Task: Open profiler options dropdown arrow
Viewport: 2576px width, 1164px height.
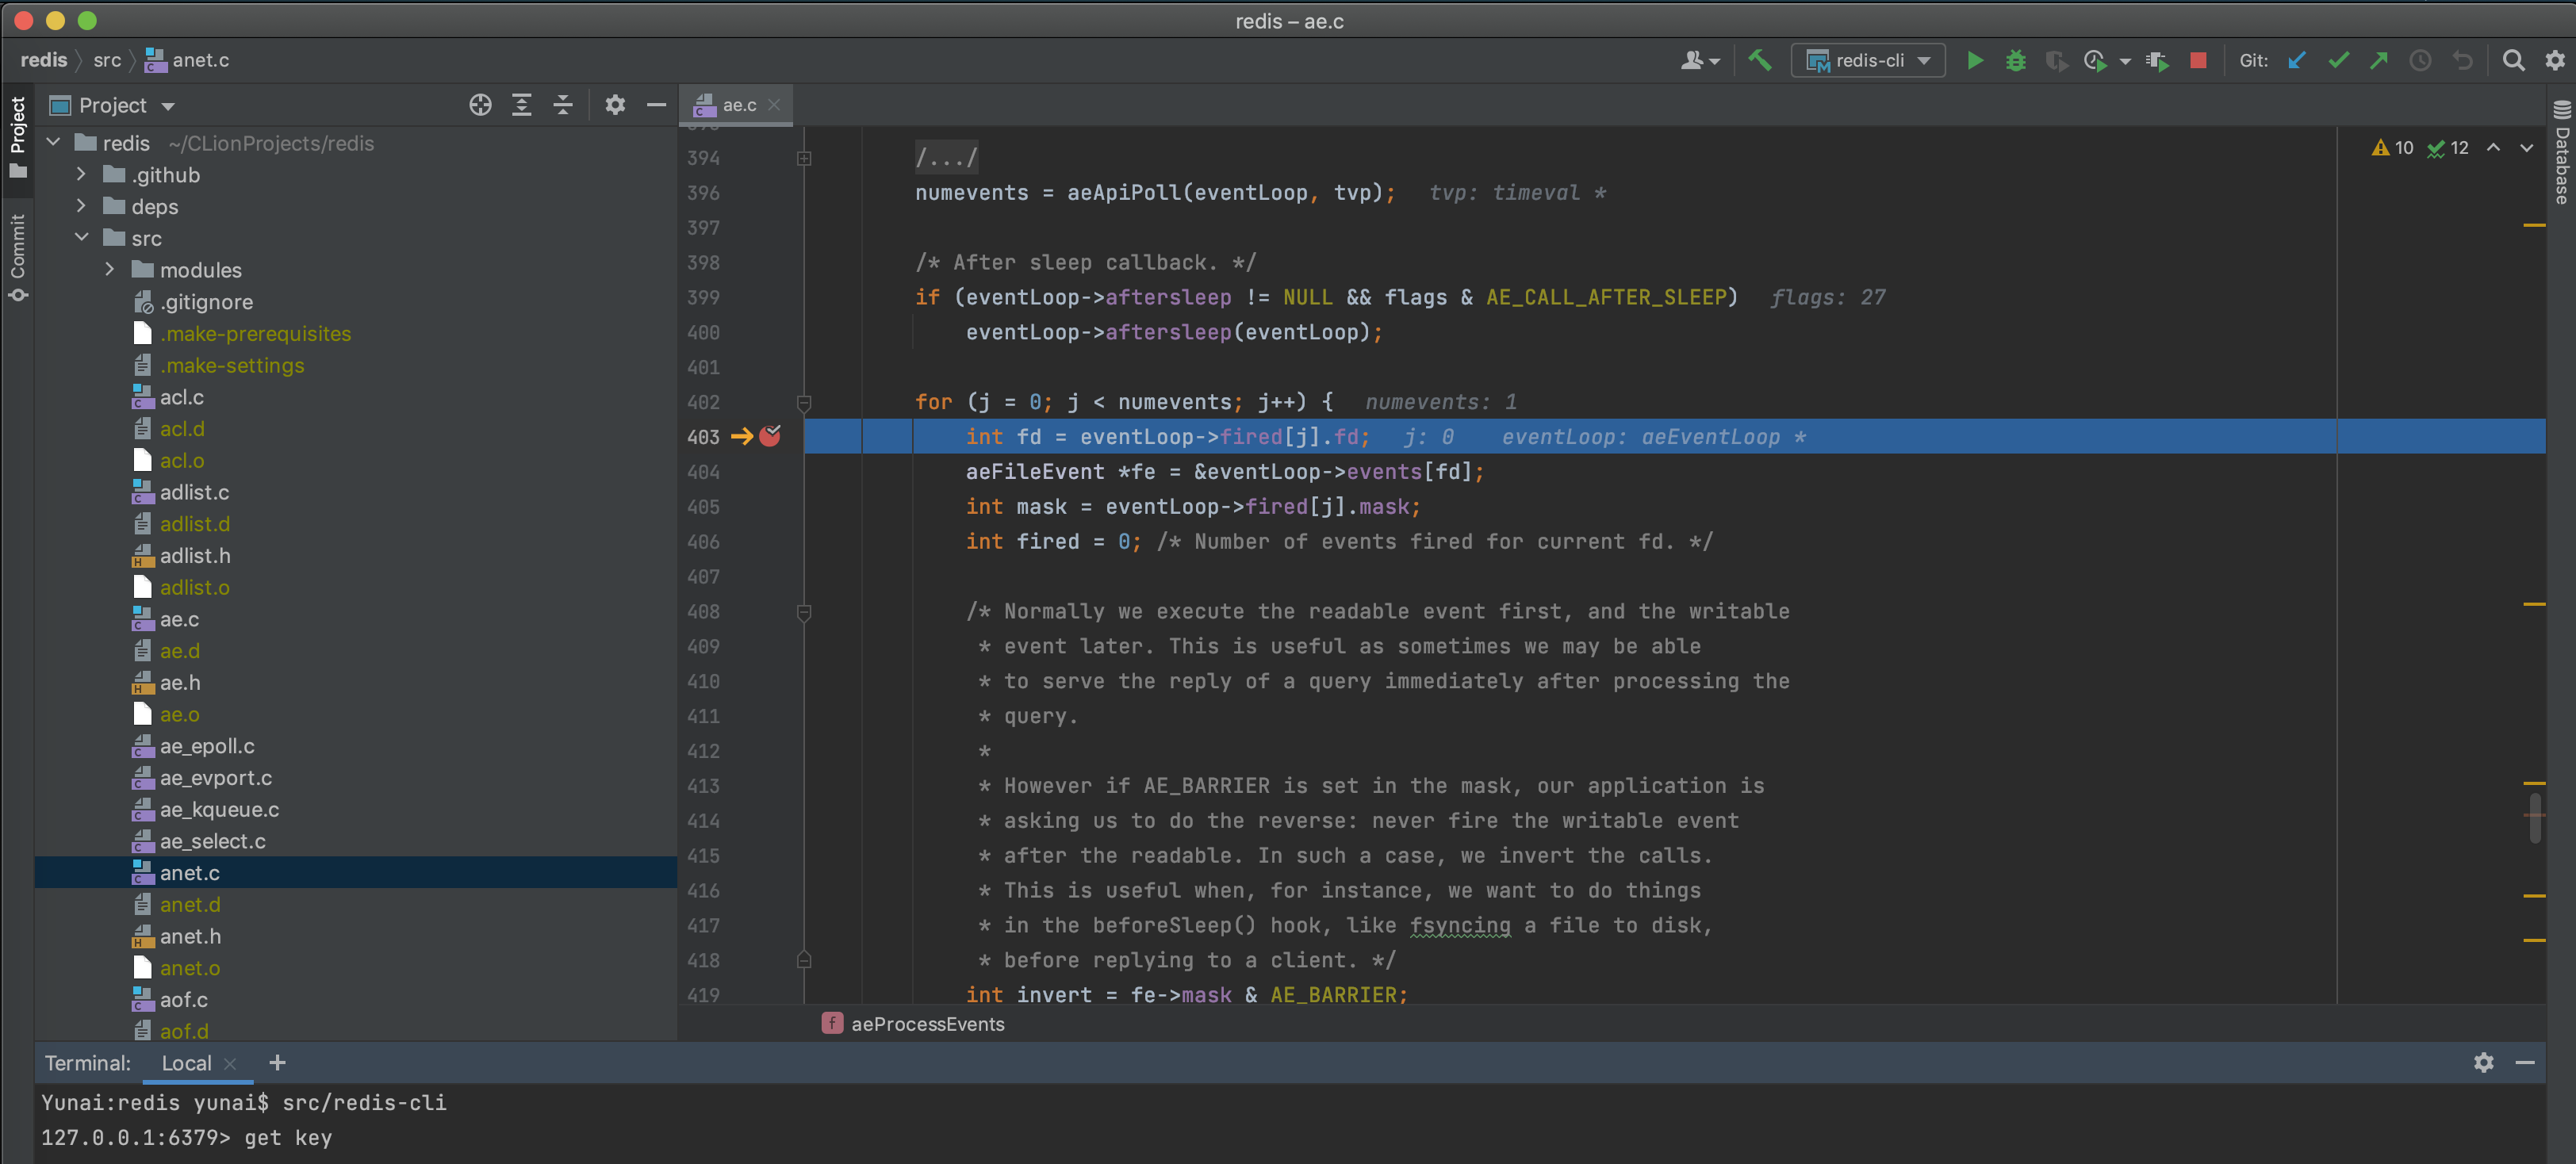Action: (2125, 61)
